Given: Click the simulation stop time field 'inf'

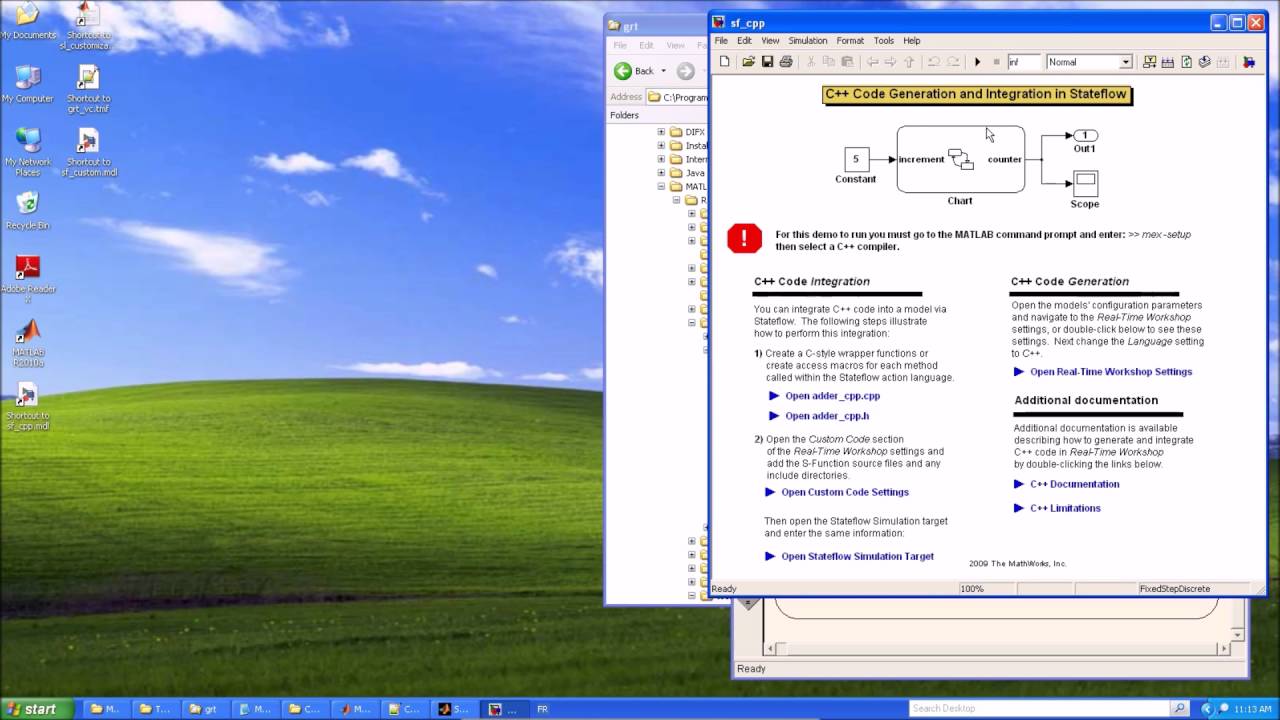Looking at the screenshot, I should pos(1023,62).
